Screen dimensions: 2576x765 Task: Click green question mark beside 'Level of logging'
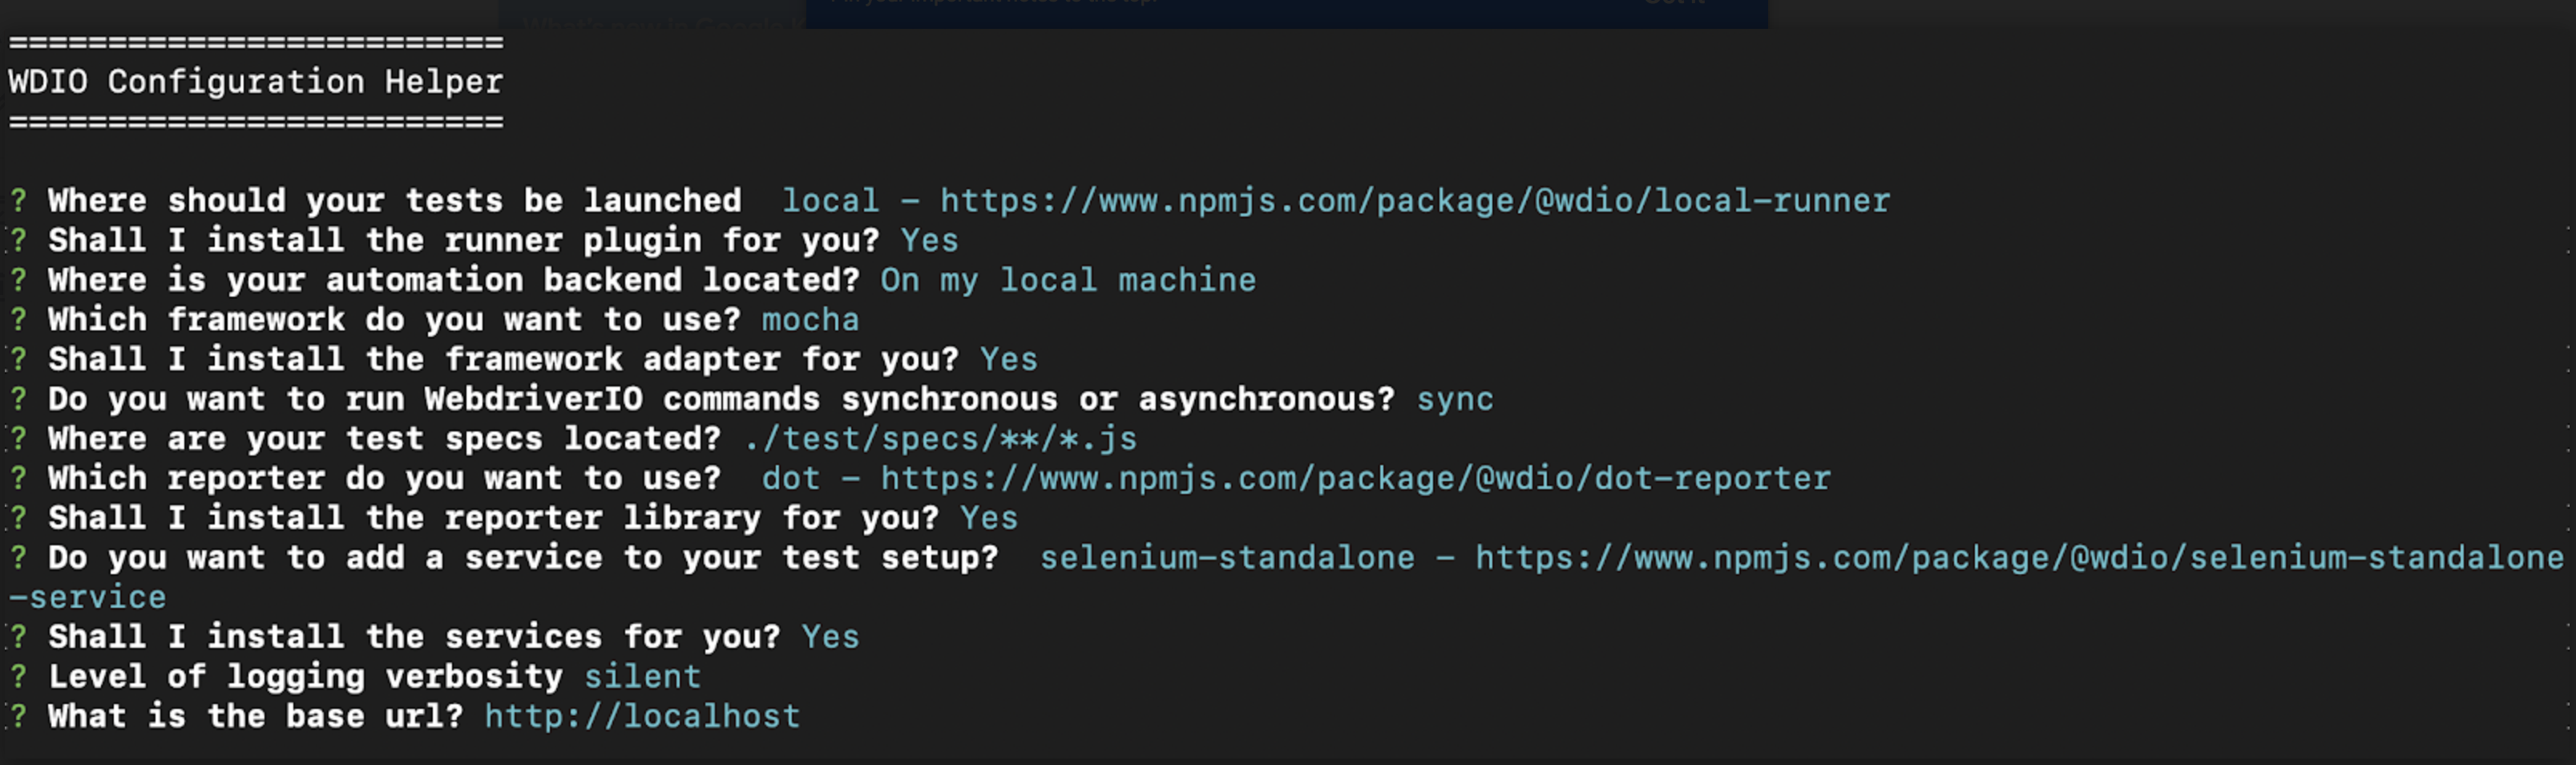(x=18, y=676)
